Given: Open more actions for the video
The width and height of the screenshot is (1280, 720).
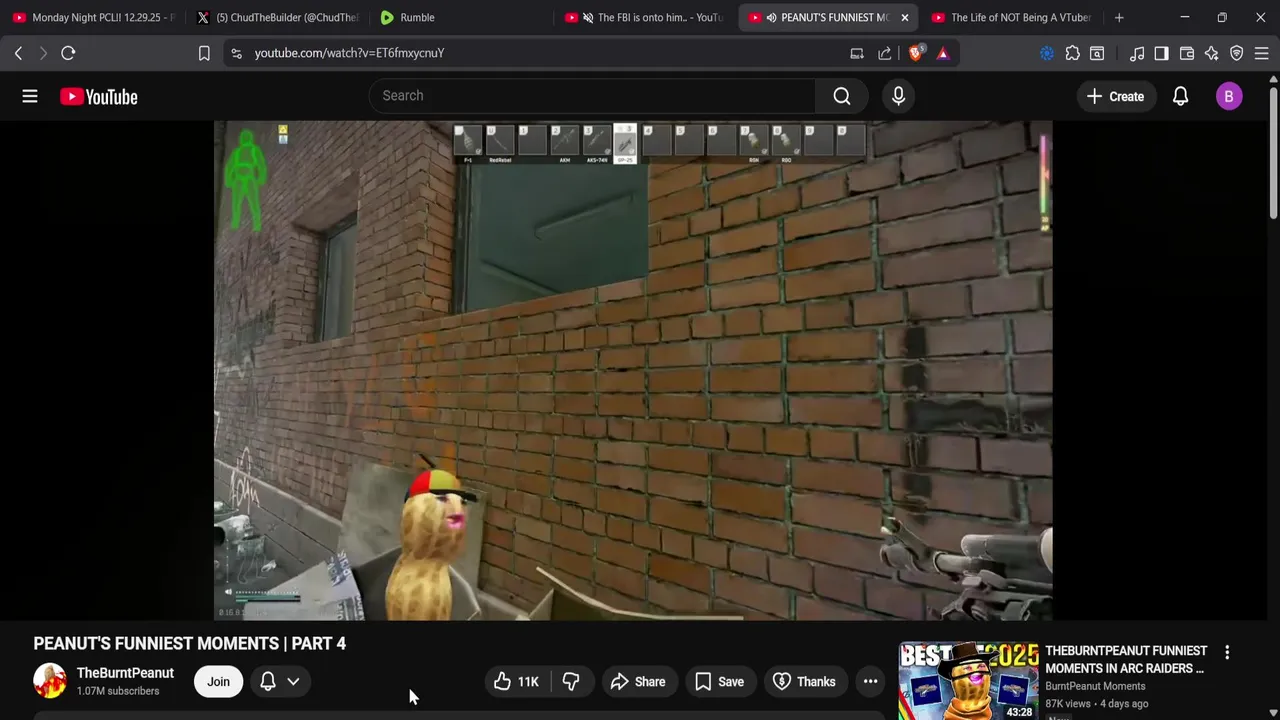Looking at the screenshot, I should pos(871,682).
